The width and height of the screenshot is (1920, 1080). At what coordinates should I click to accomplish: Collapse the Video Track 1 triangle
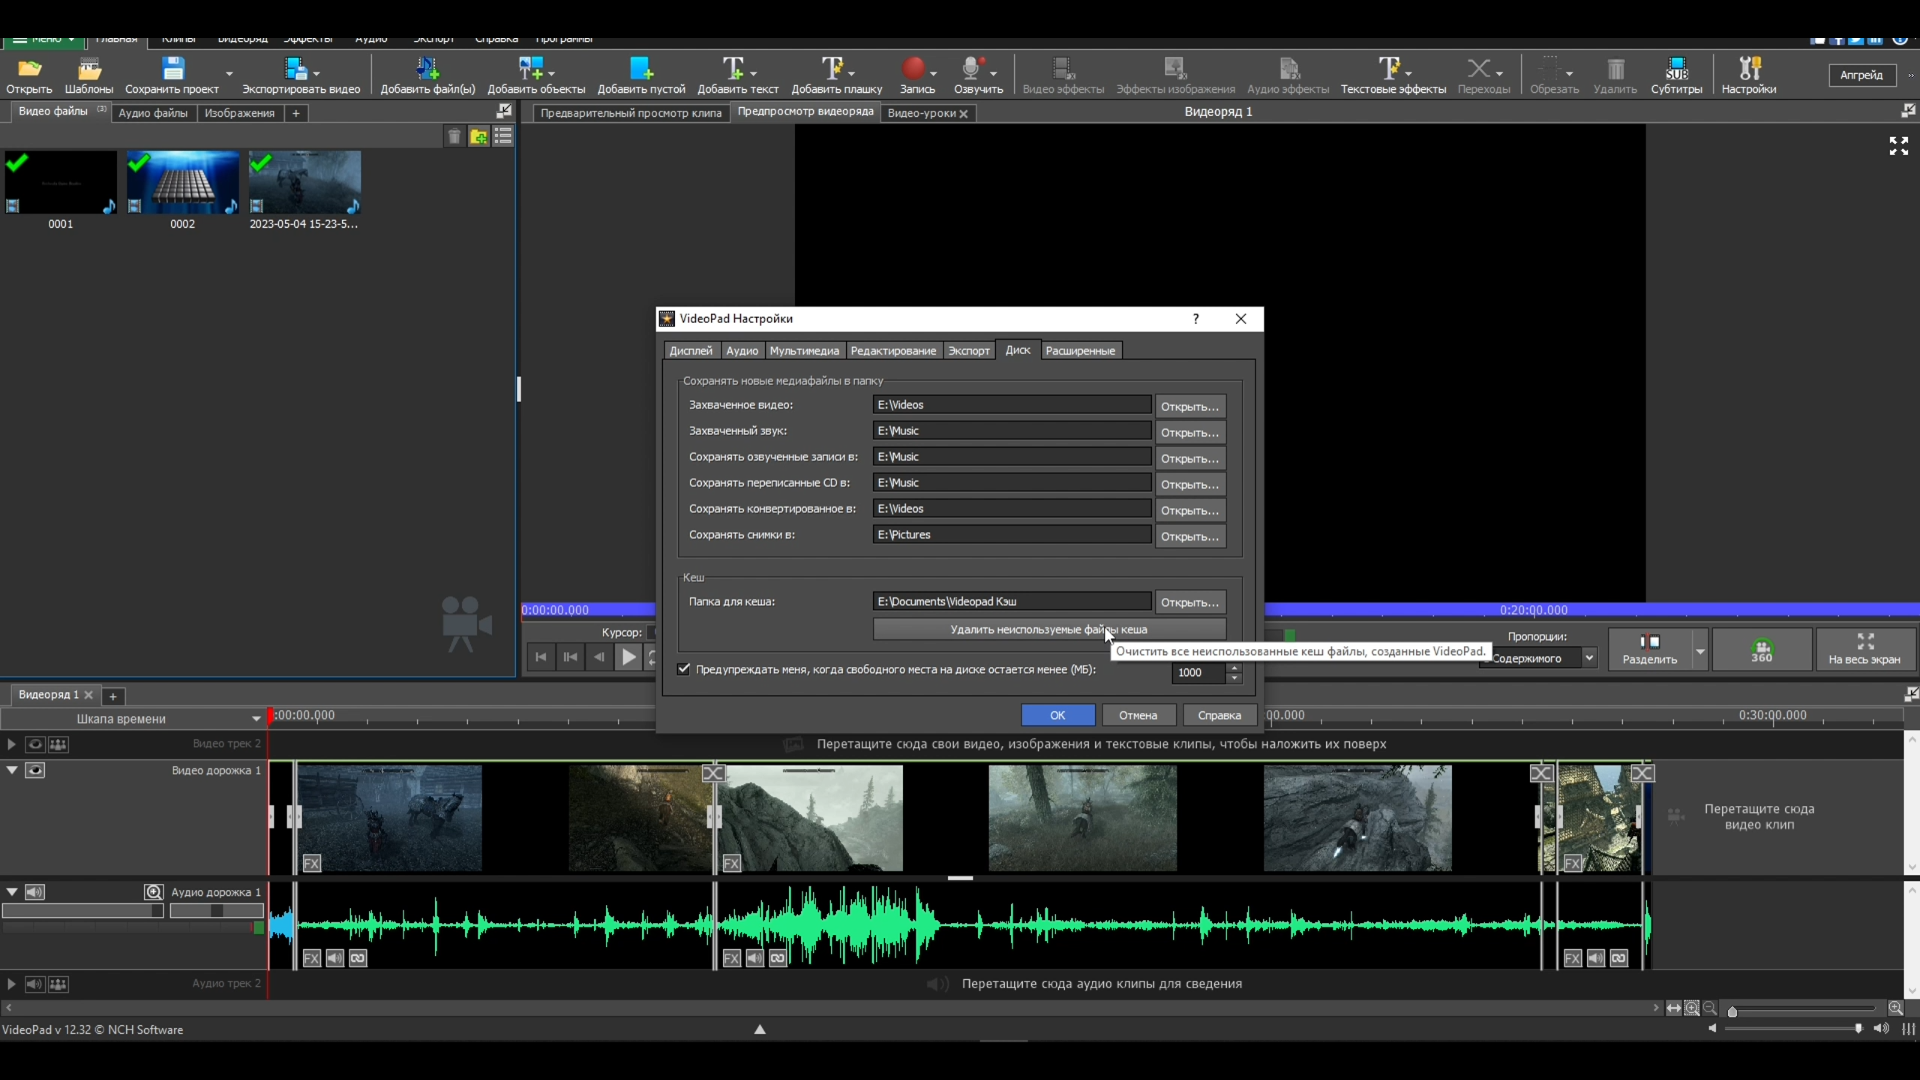(x=12, y=770)
